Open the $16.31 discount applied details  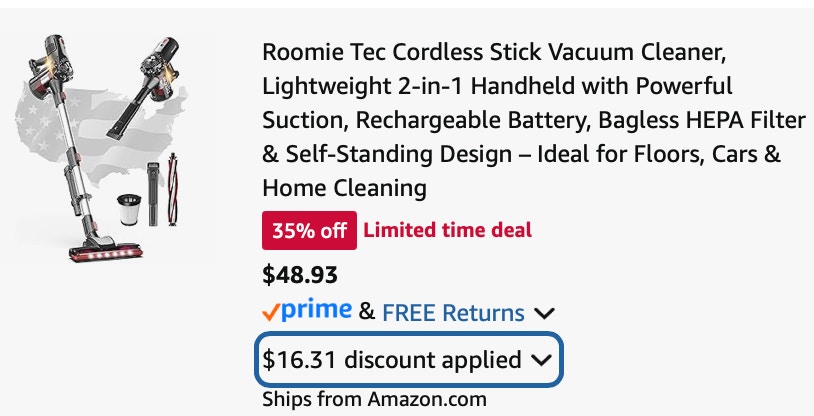tap(408, 359)
